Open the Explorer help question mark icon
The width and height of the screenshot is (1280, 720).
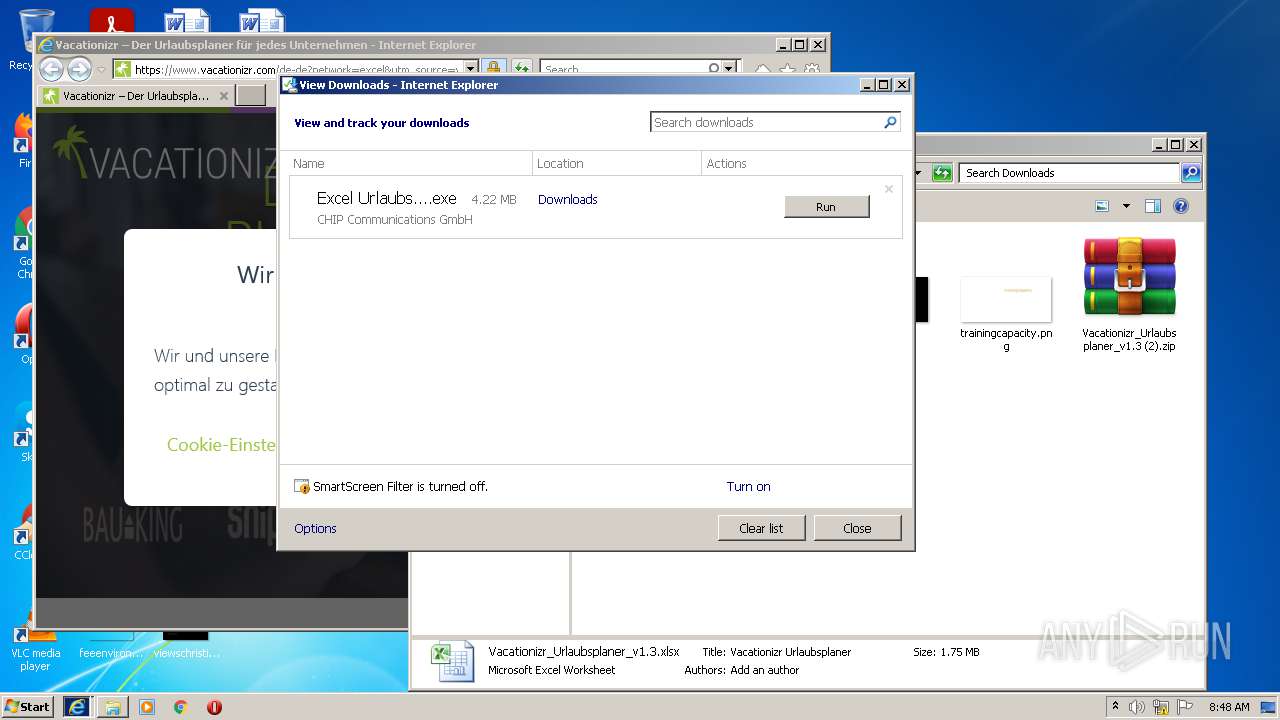tap(1181, 206)
